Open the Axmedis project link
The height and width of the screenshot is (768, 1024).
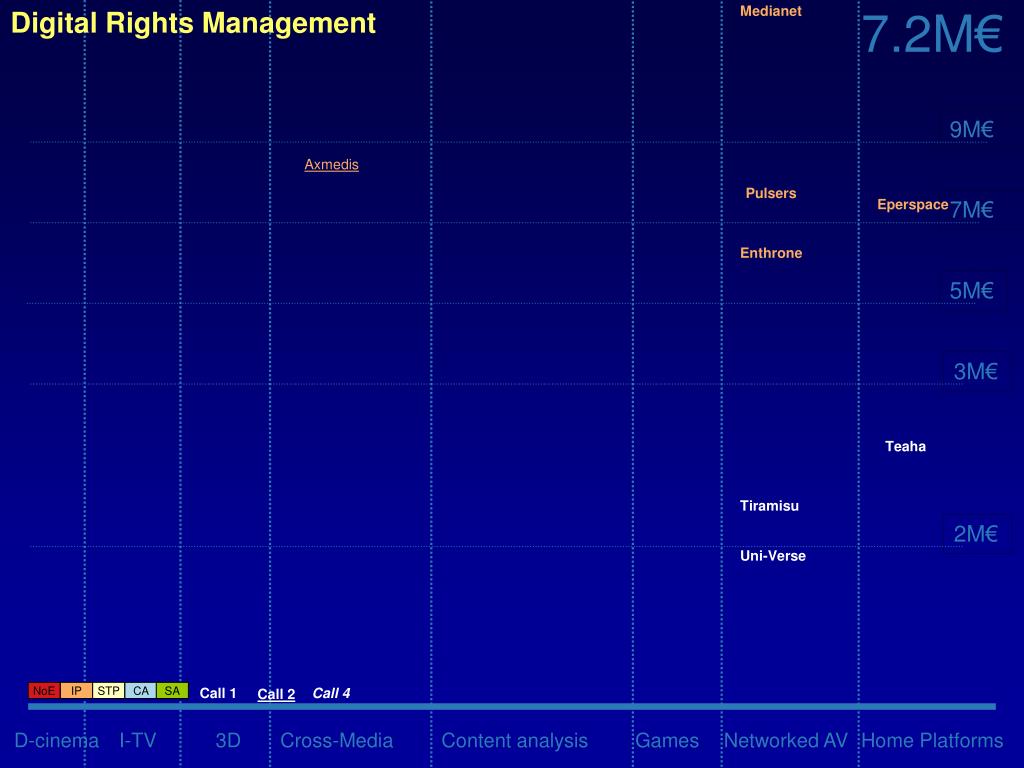click(x=331, y=165)
